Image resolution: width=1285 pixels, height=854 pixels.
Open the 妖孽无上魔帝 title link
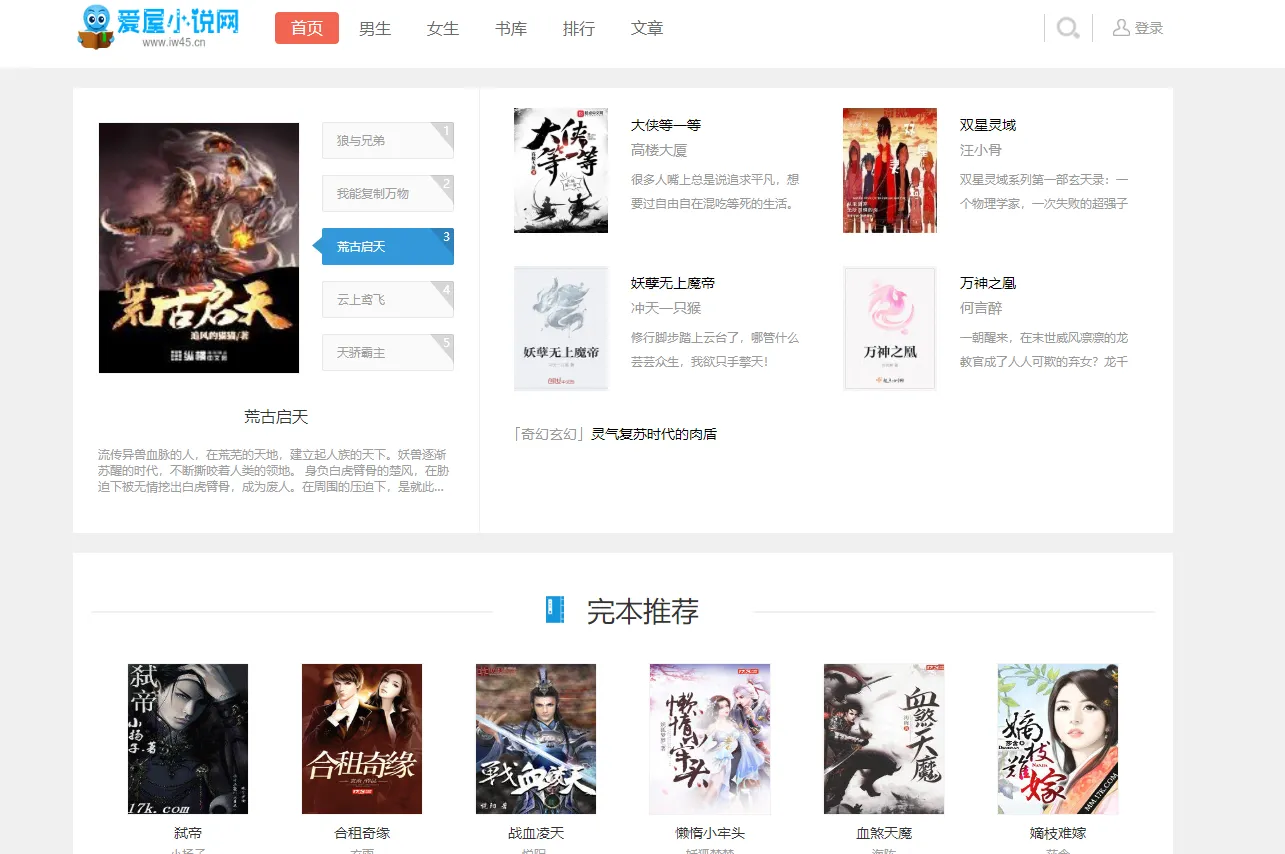coord(673,283)
